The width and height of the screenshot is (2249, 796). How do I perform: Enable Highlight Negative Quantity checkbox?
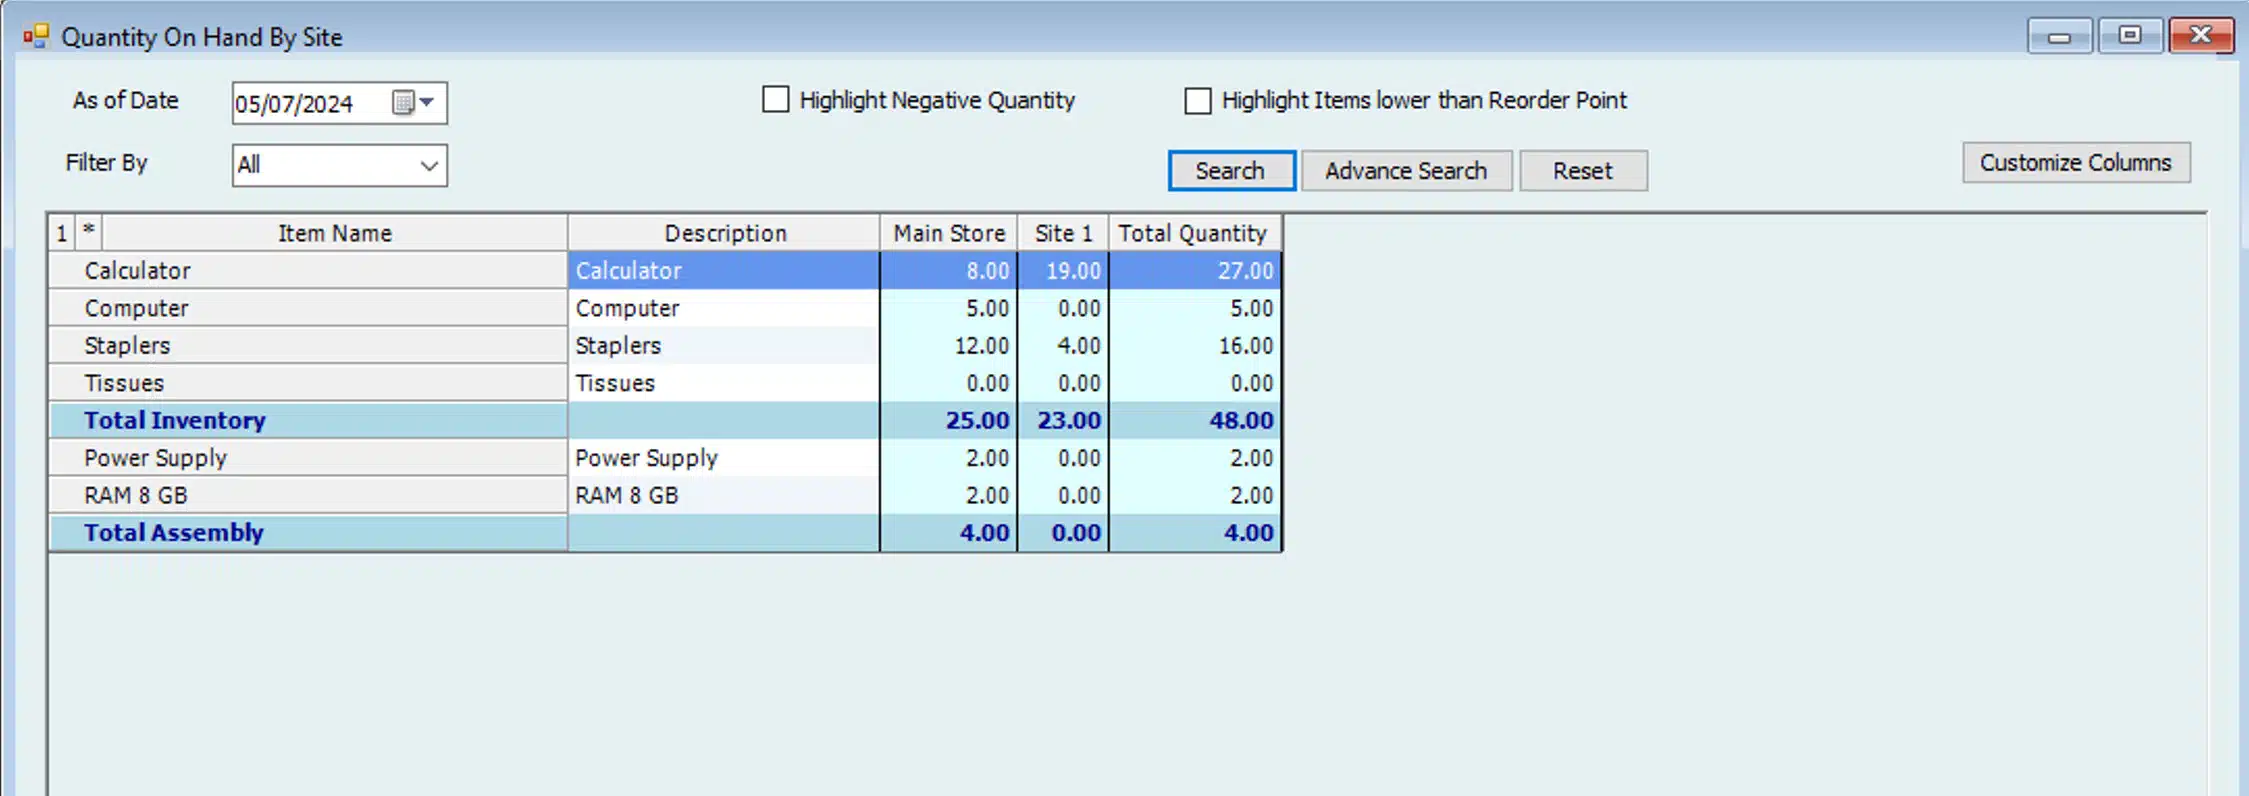coord(775,100)
